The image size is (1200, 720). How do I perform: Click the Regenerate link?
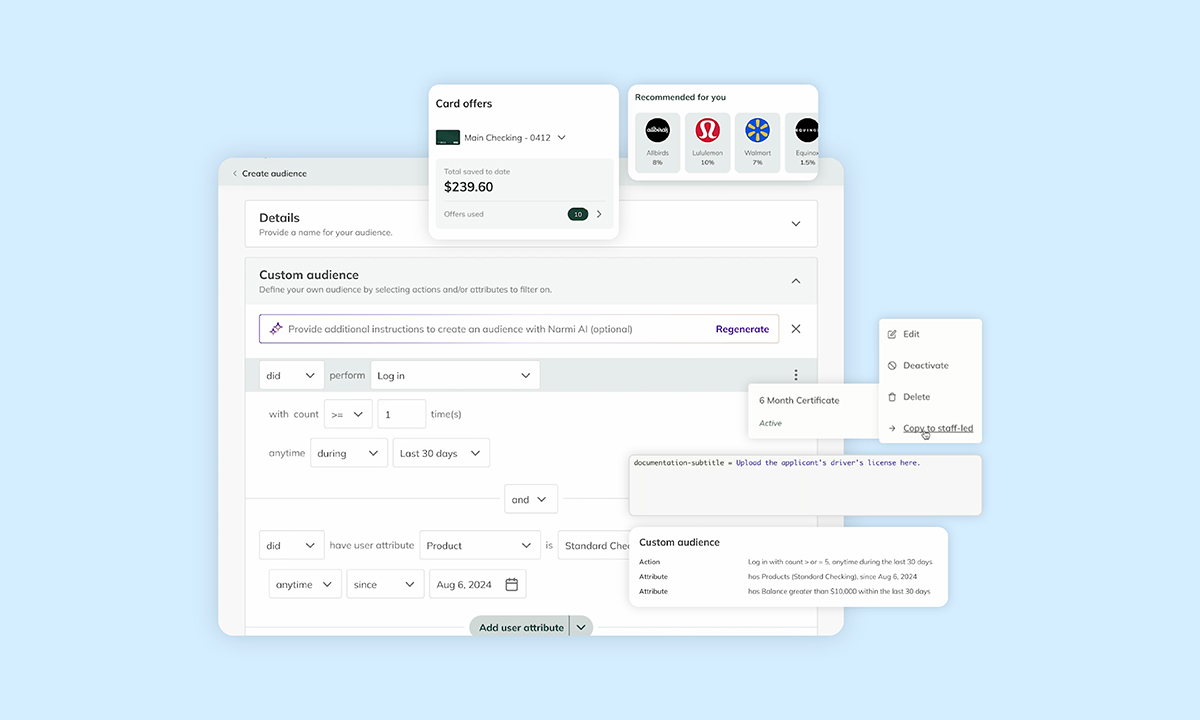[x=742, y=329]
